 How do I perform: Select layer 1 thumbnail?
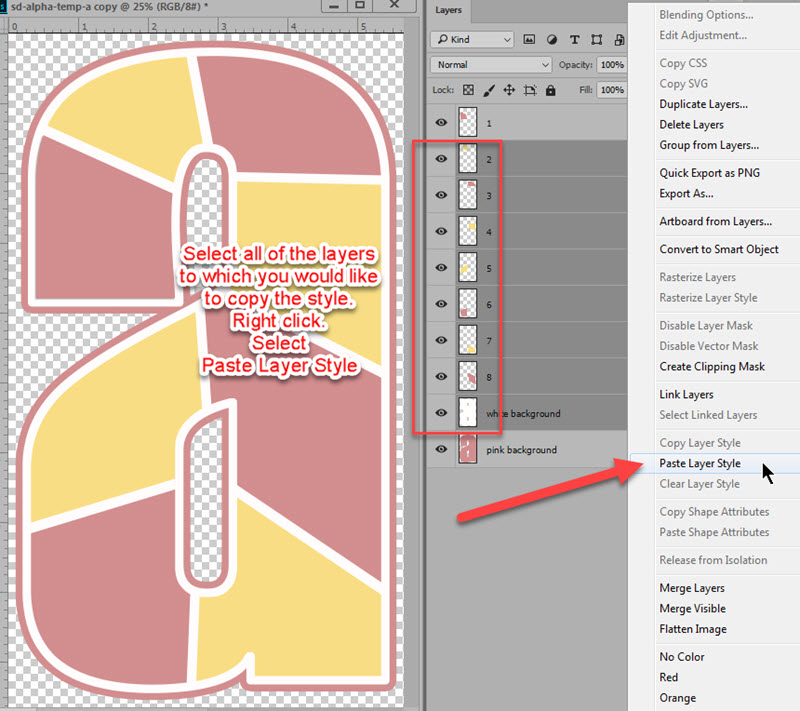(x=468, y=122)
